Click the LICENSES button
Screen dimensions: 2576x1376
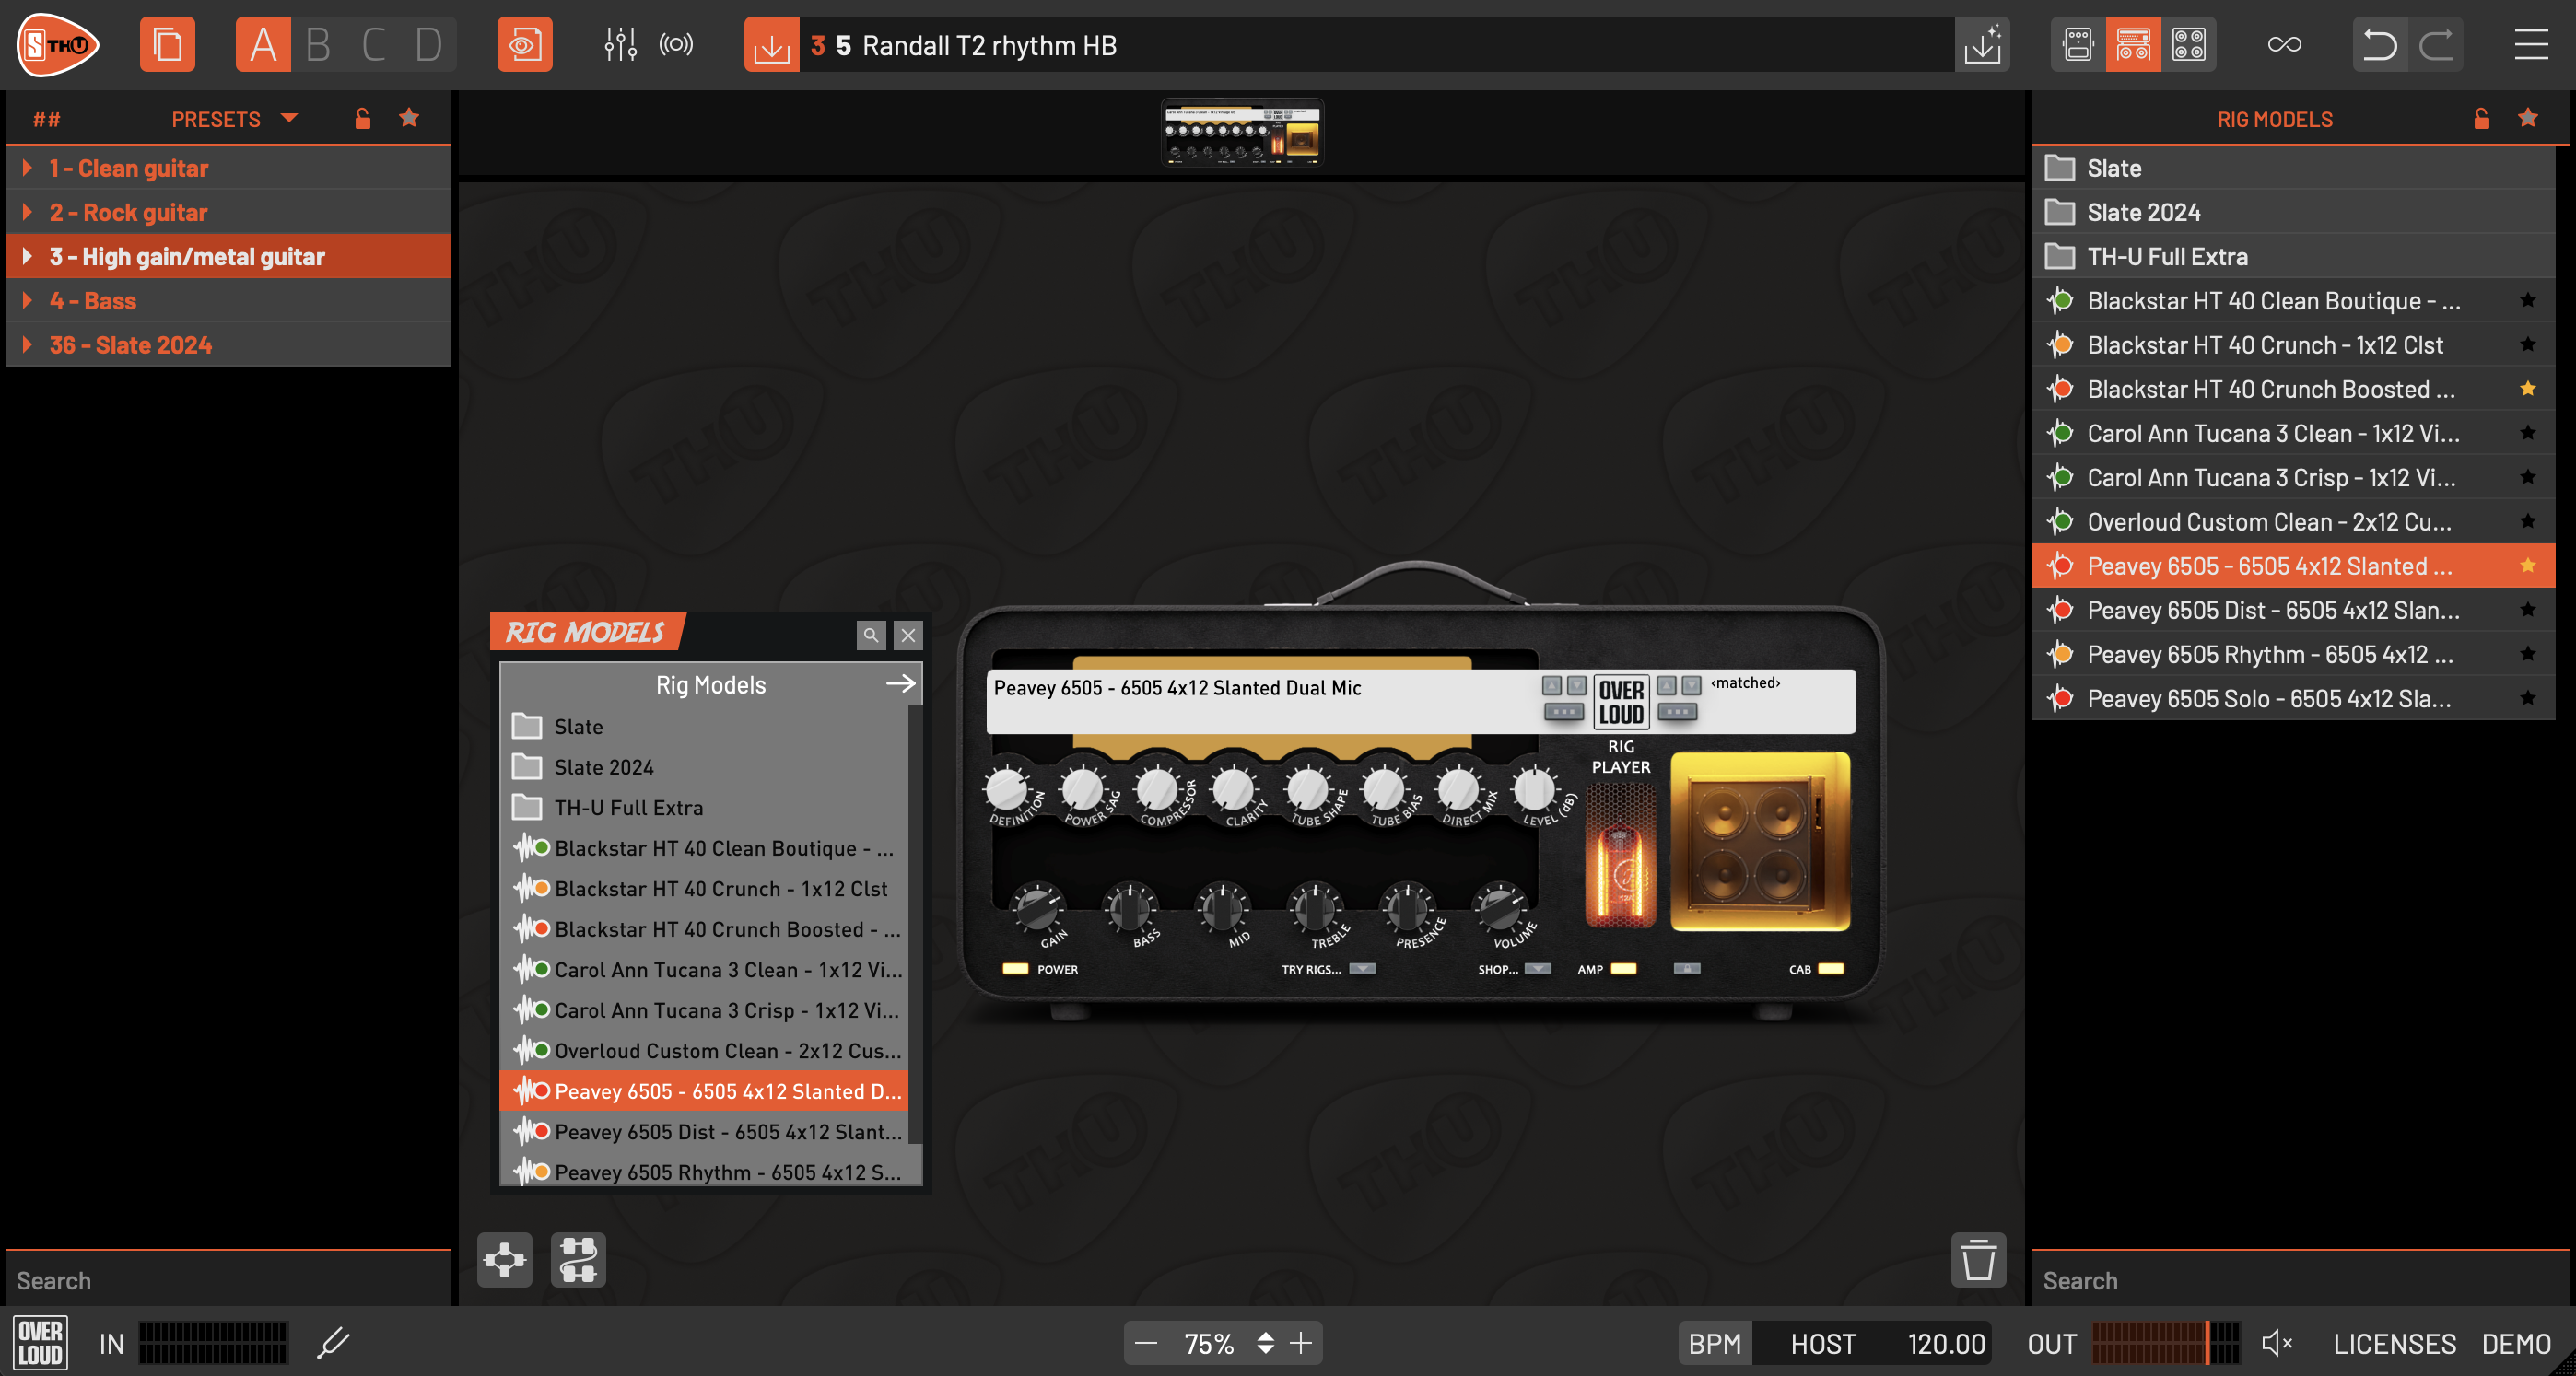point(2394,1343)
